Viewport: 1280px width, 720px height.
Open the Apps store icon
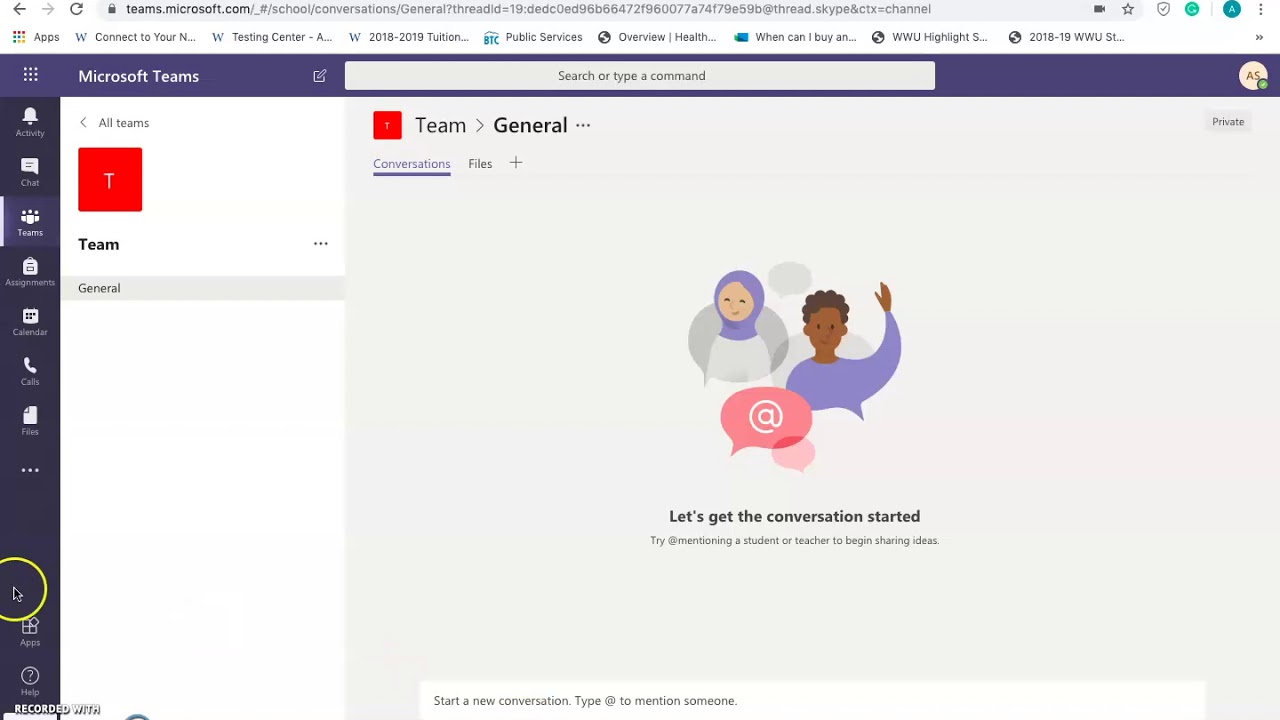coord(30,632)
